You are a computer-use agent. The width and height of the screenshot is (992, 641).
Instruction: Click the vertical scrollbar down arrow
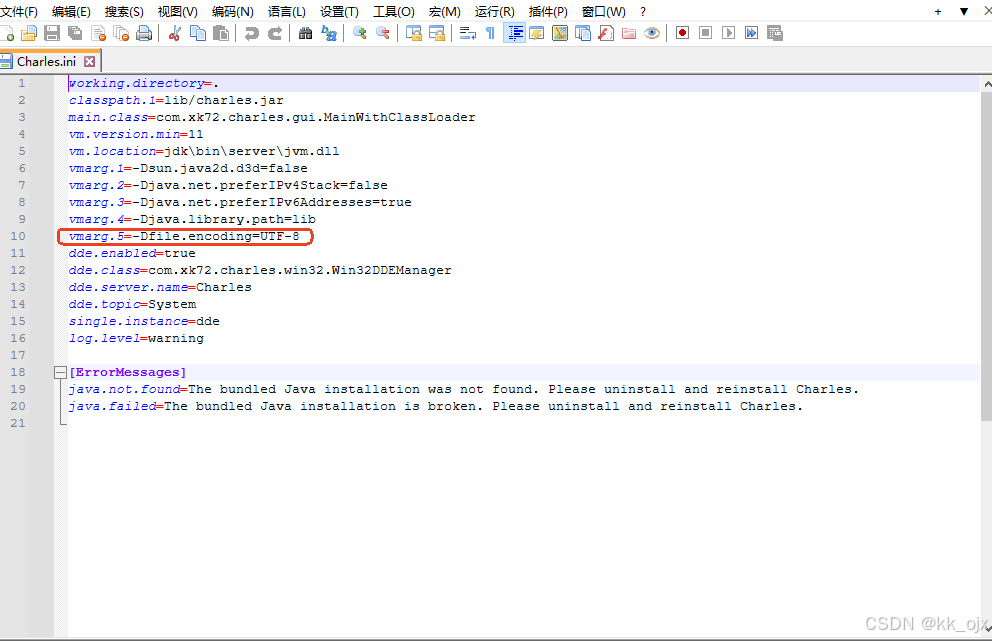coord(987,628)
